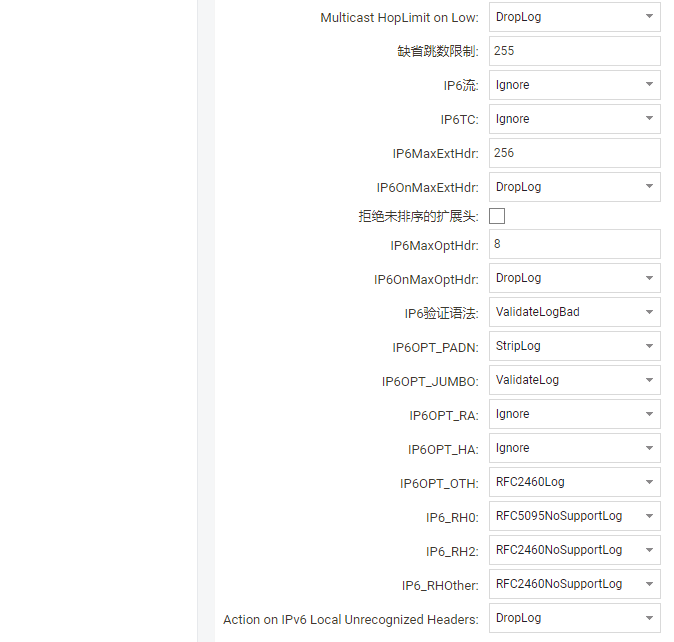Click the IP6MaxOptHdr input field
Screen dimensions: 674x642
click(574, 244)
